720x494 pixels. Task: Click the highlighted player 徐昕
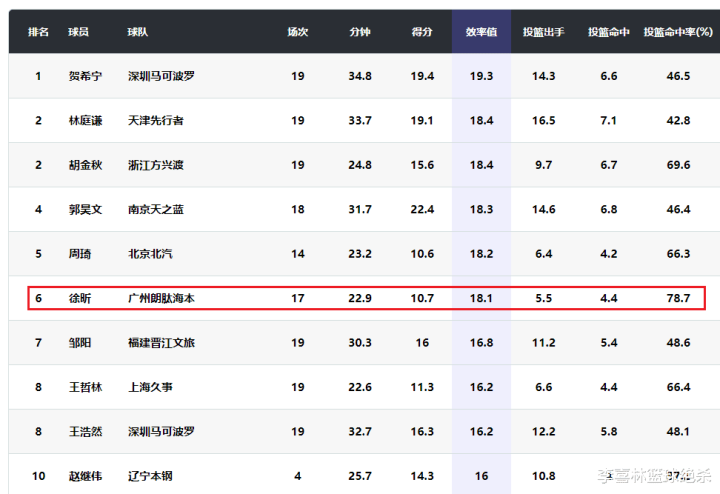tap(79, 298)
